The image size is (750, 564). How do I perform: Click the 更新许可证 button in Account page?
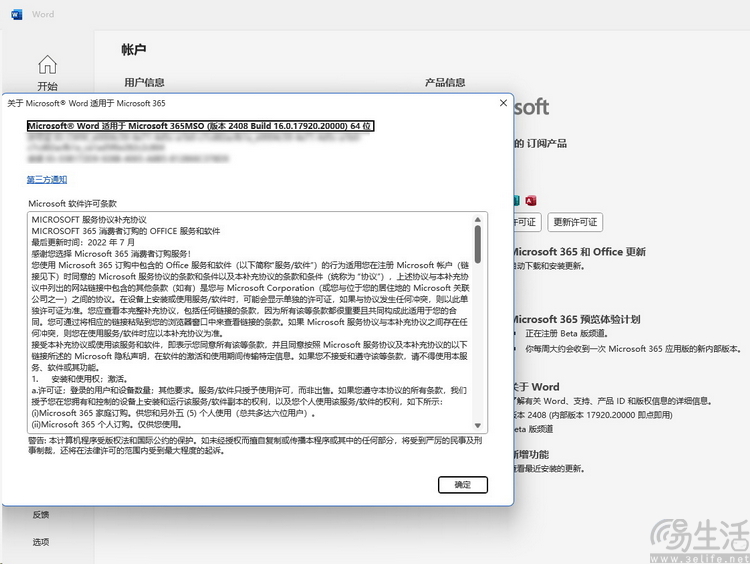pyautogui.click(x=575, y=222)
